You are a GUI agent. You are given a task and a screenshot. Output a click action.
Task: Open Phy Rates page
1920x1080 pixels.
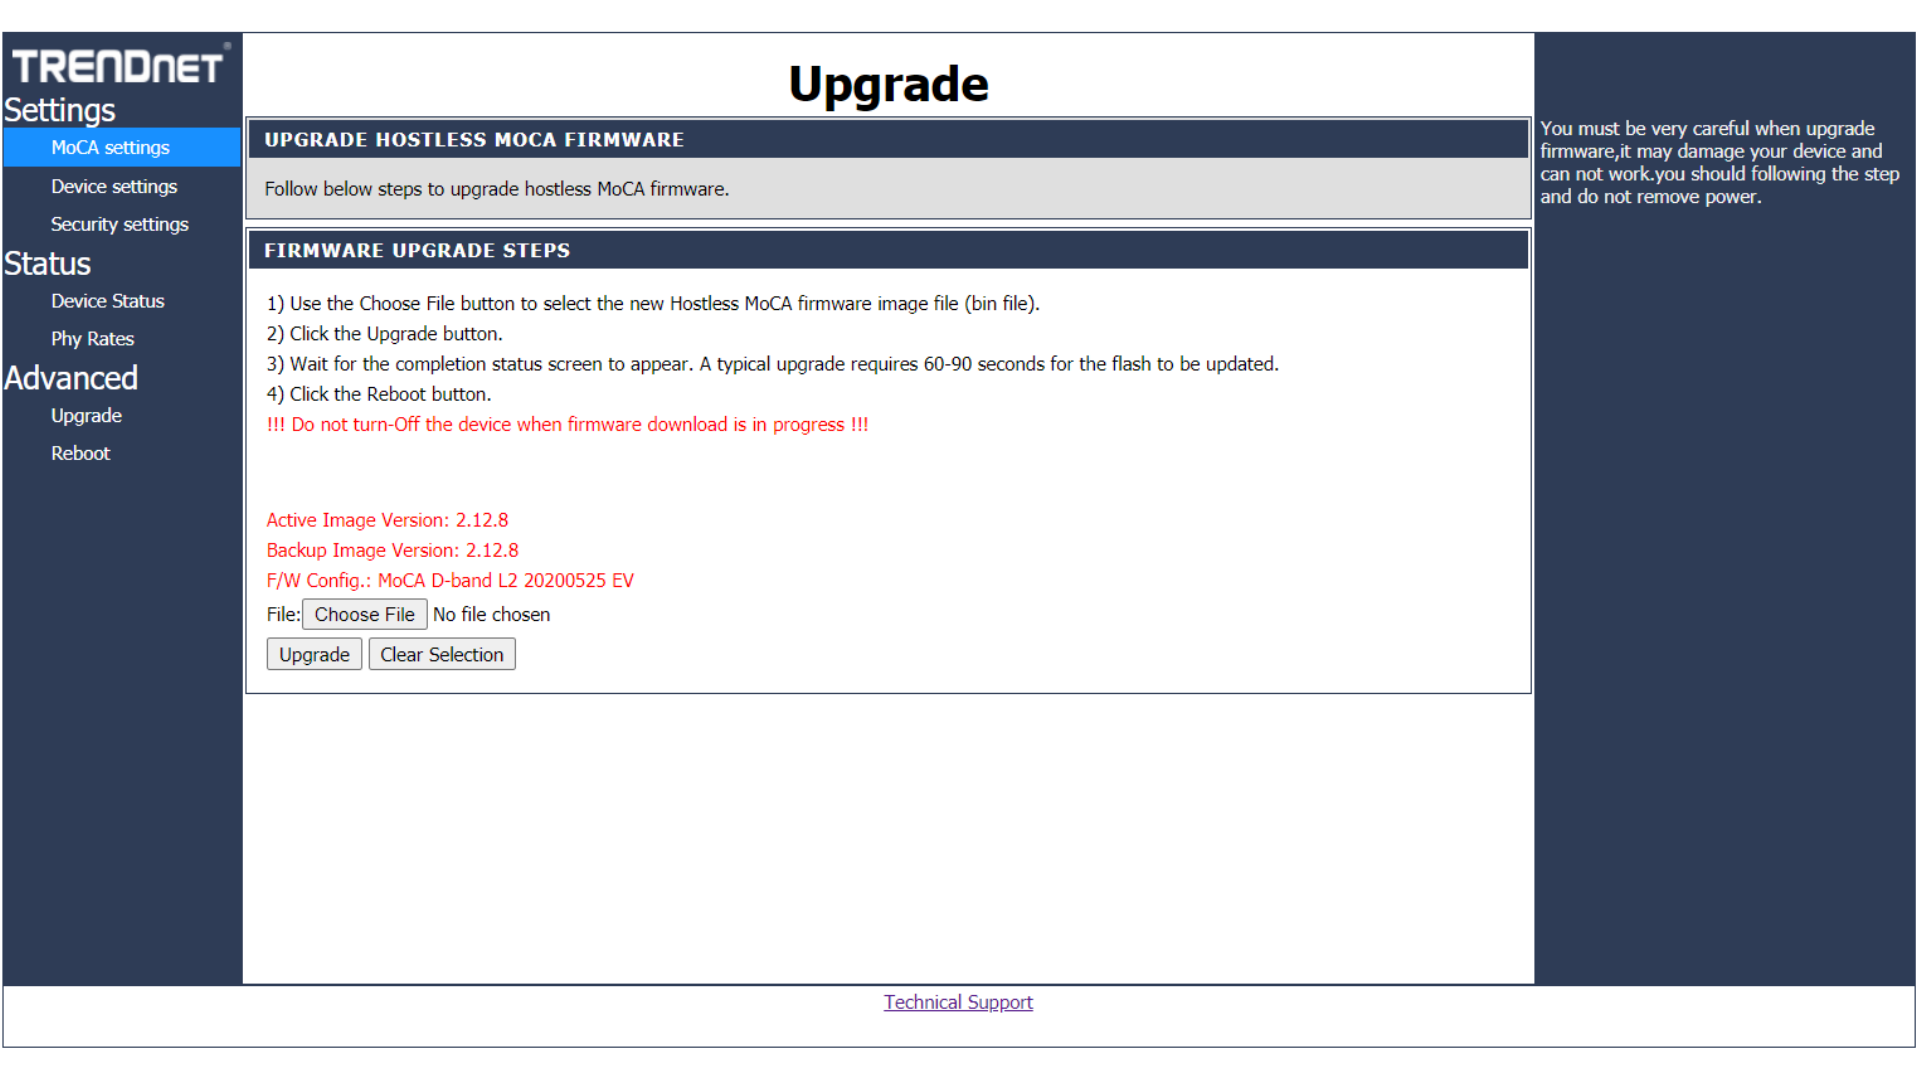[92, 339]
